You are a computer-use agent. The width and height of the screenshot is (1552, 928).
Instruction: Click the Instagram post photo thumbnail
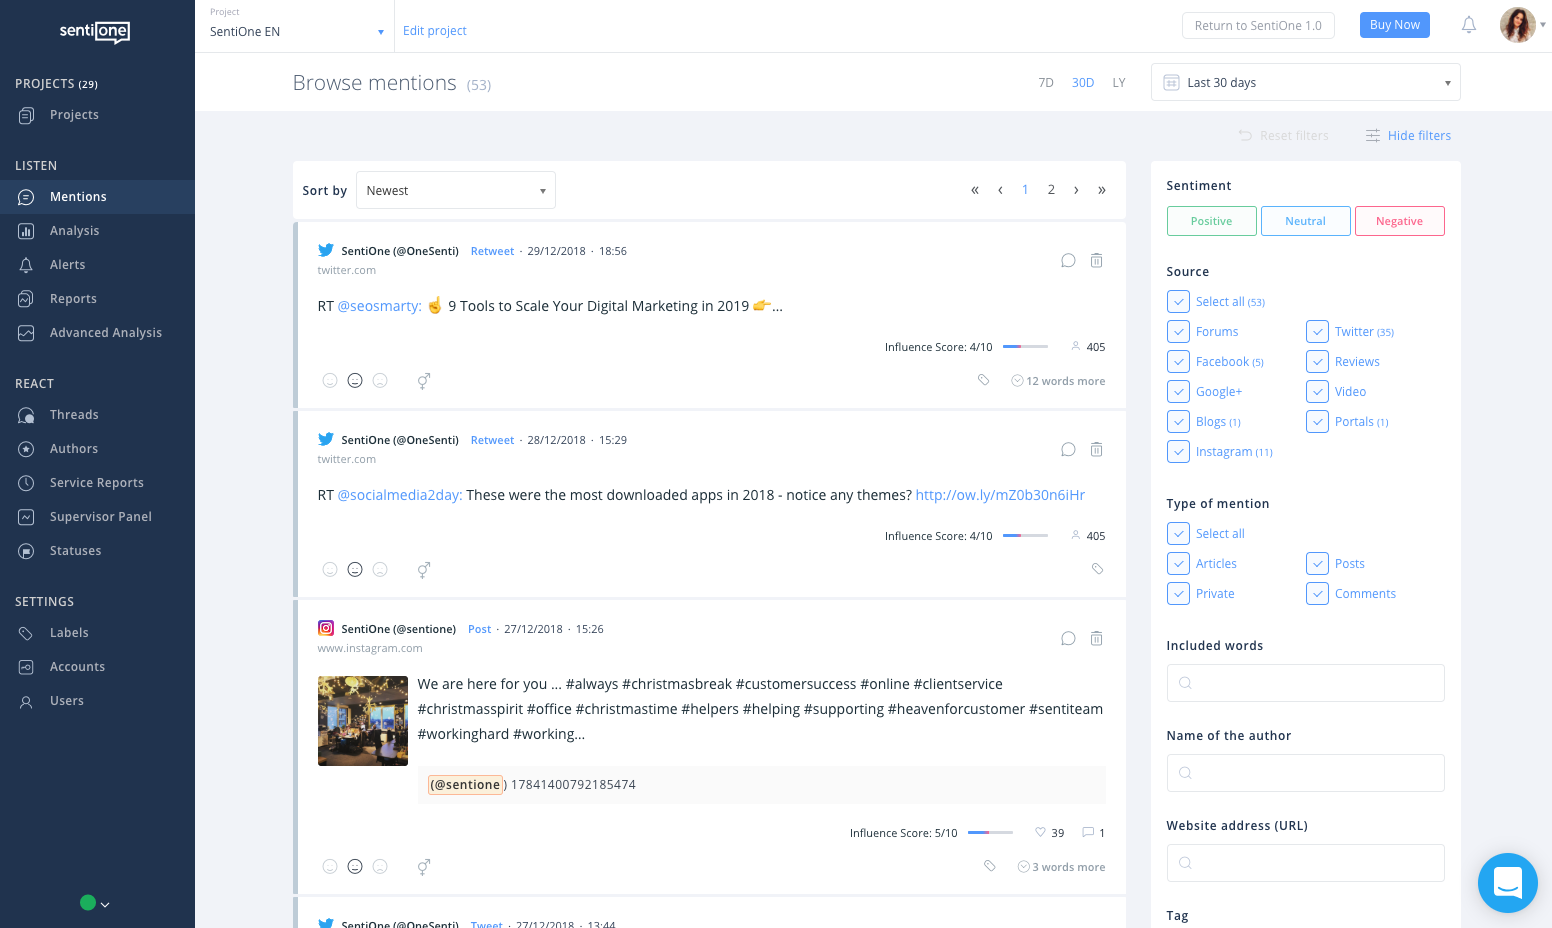[x=362, y=721]
